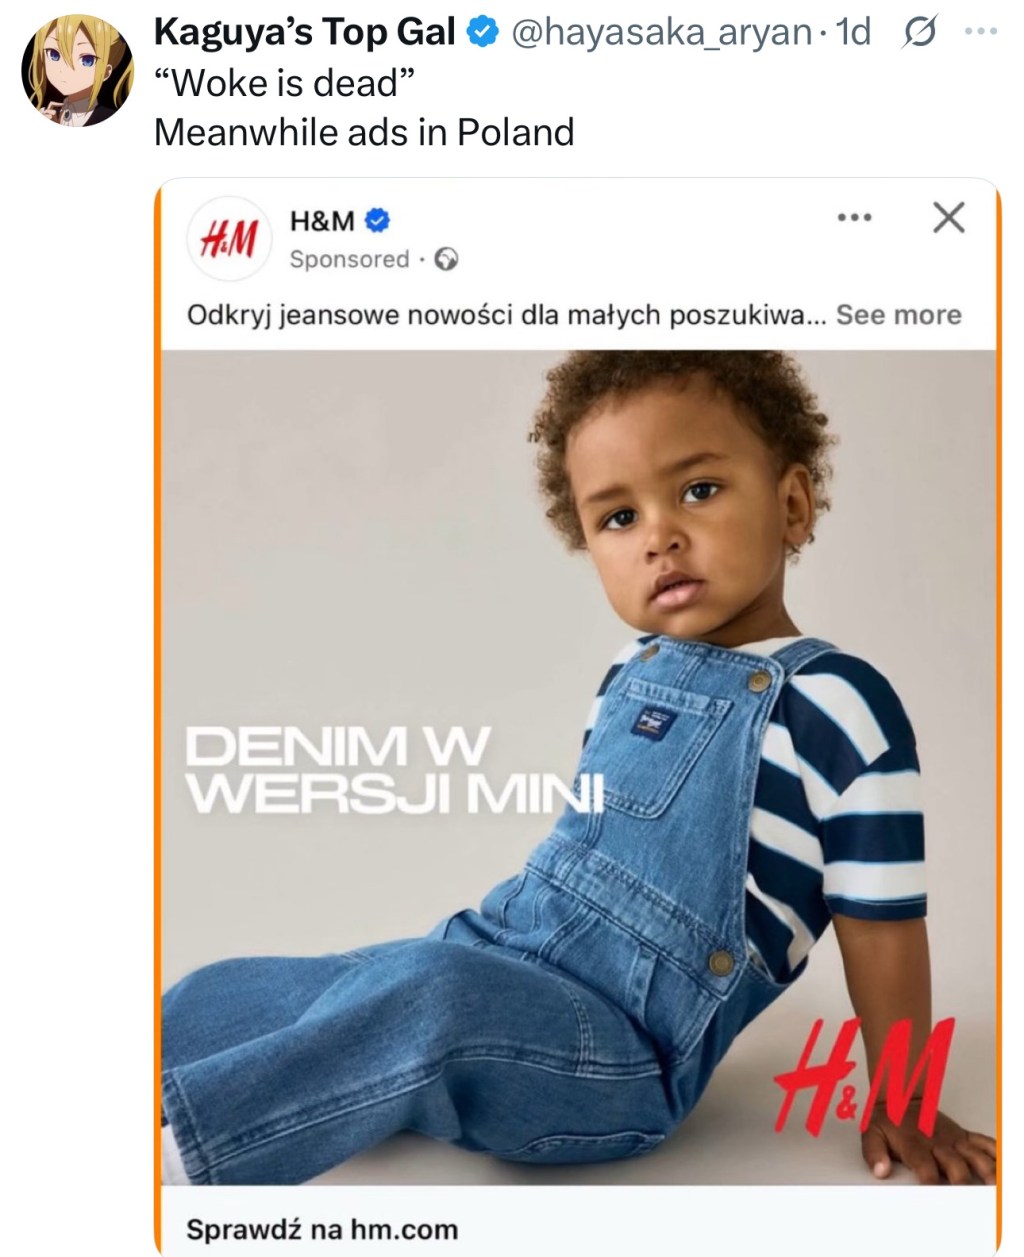The width and height of the screenshot is (1024, 1257).
Task: Open the @hayasaka_aryan handle link
Action: point(660,33)
